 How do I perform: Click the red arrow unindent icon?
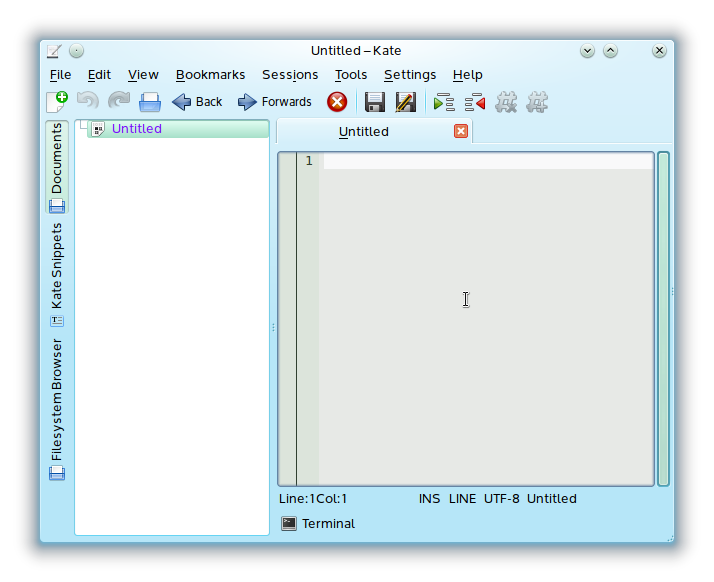click(x=475, y=102)
